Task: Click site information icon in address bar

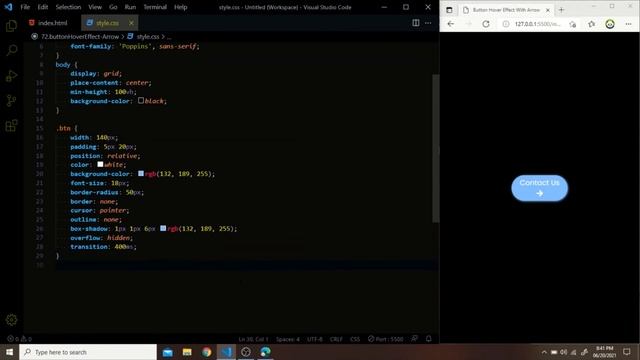Action: point(506,24)
